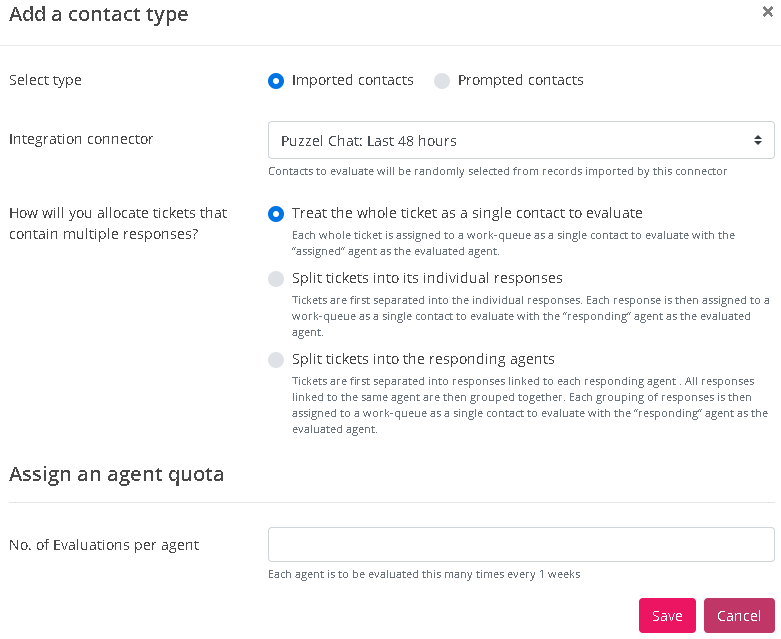The height and width of the screenshot is (639, 781).
Task: Click the Prompted contacts label text
Action: [520, 80]
